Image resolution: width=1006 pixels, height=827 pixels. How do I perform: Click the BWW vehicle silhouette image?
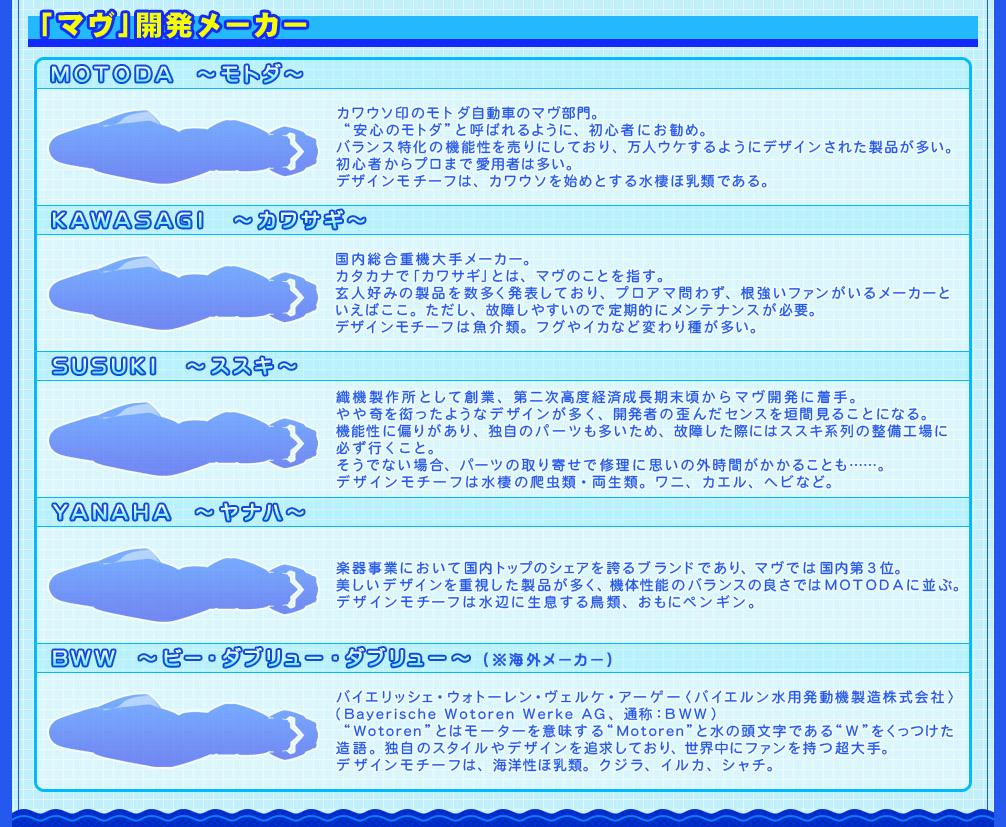pyautogui.click(x=183, y=731)
